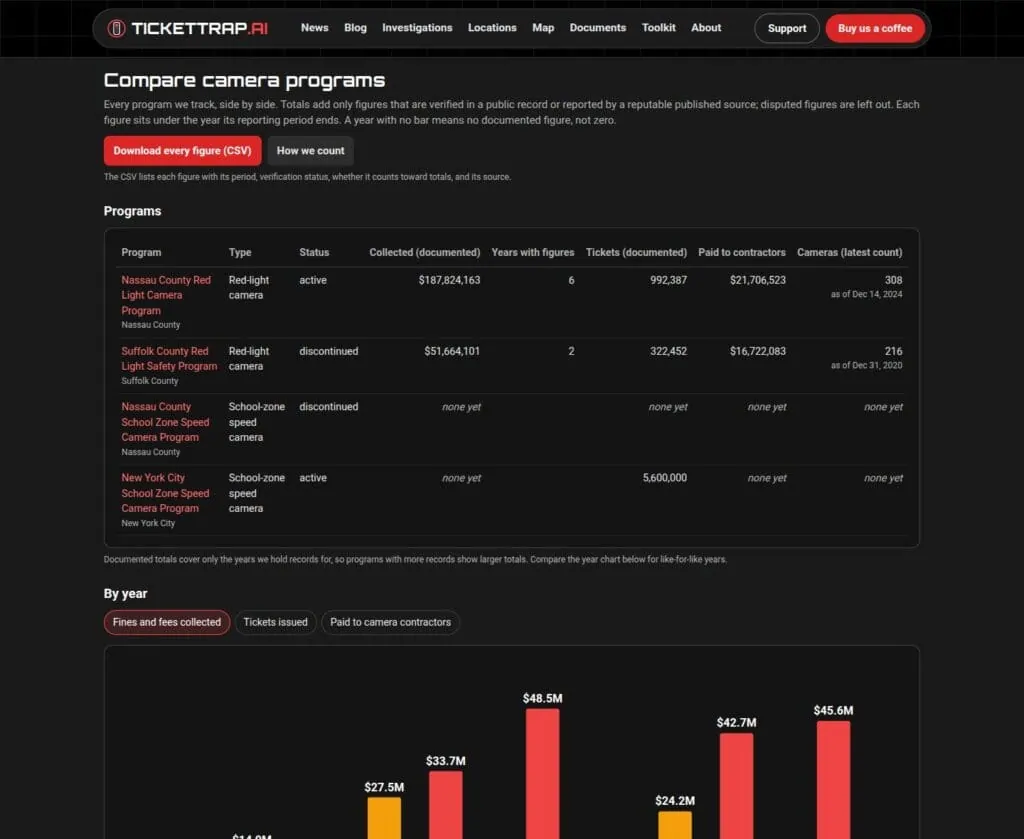The height and width of the screenshot is (839, 1024).
Task: Click the 216 cameras count
Action: click(893, 351)
